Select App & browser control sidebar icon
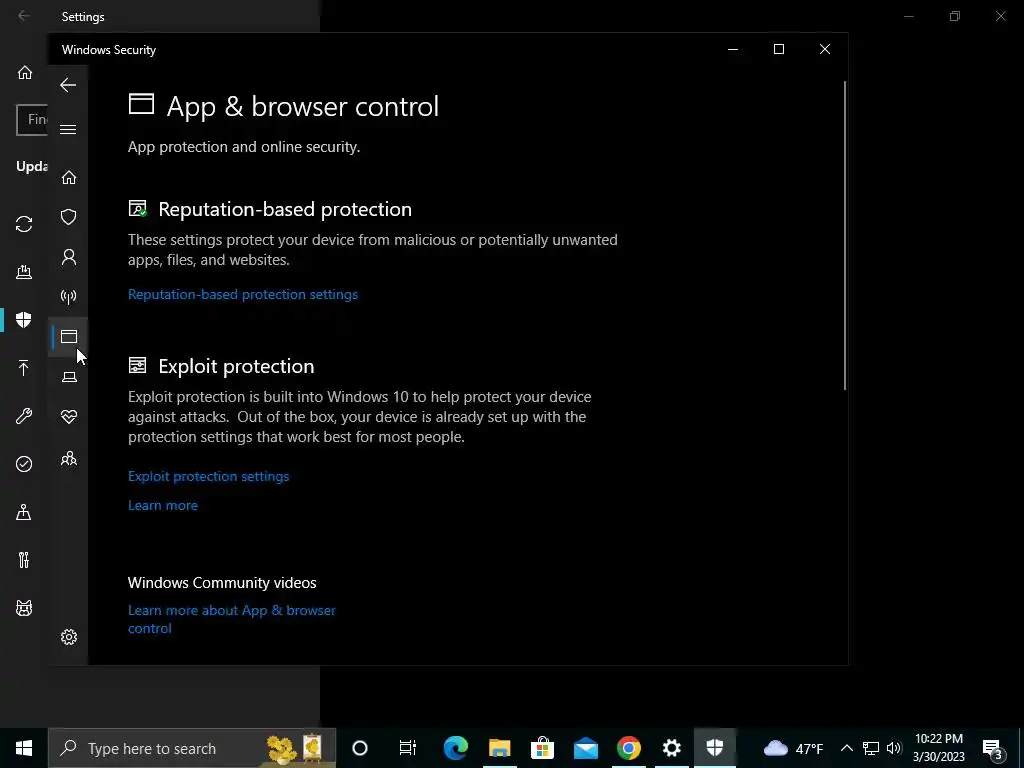Viewport: 1024px width, 768px height. point(69,336)
